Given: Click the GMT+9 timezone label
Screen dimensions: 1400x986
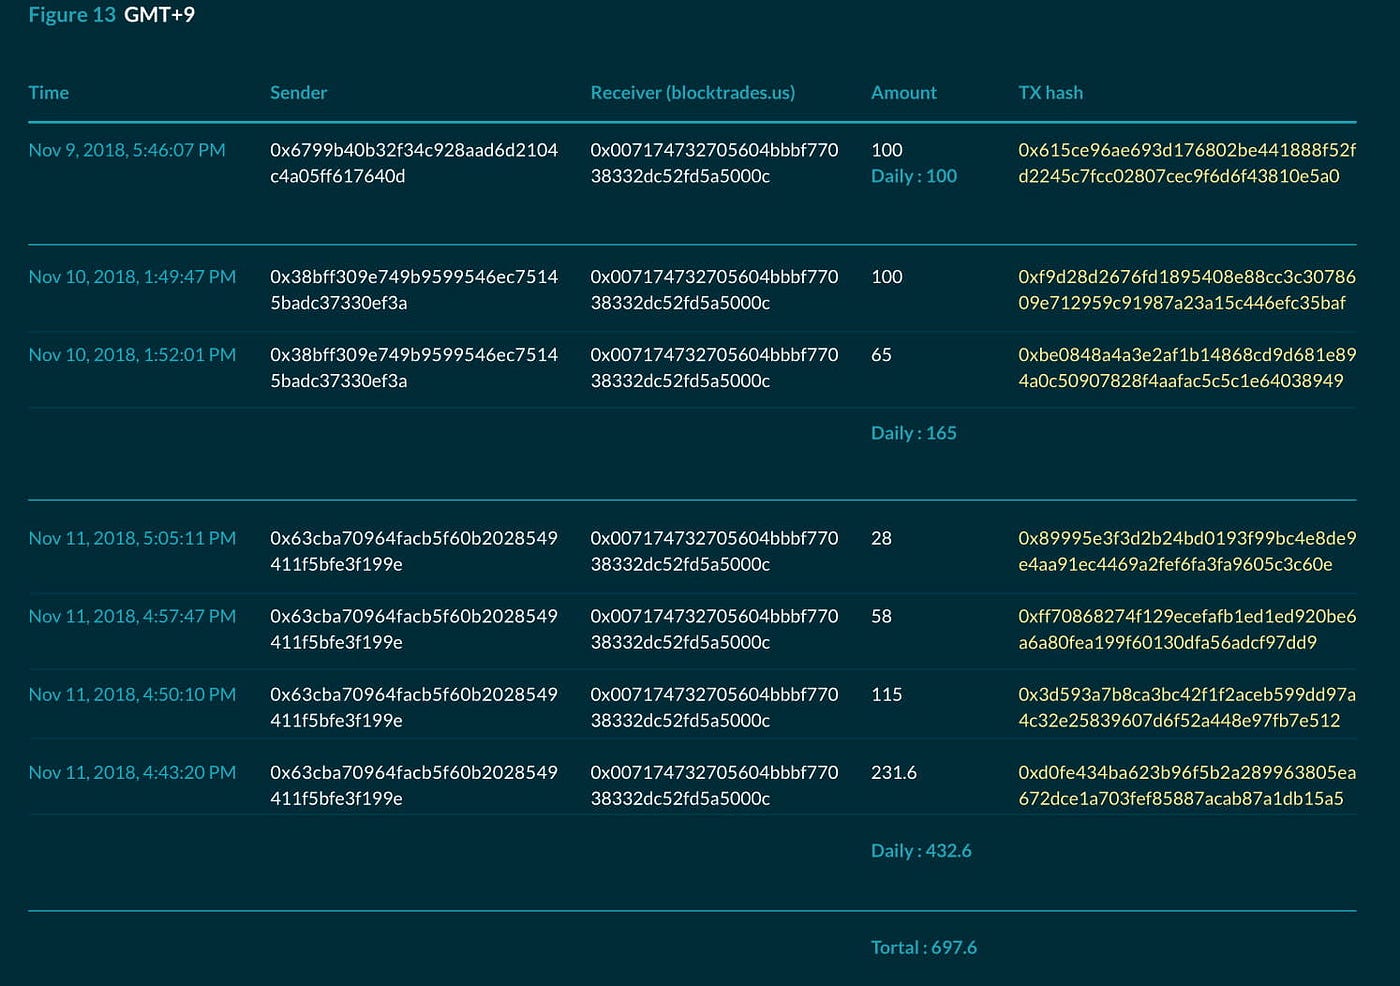Looking at the screenshot, I should pos(159,14).
